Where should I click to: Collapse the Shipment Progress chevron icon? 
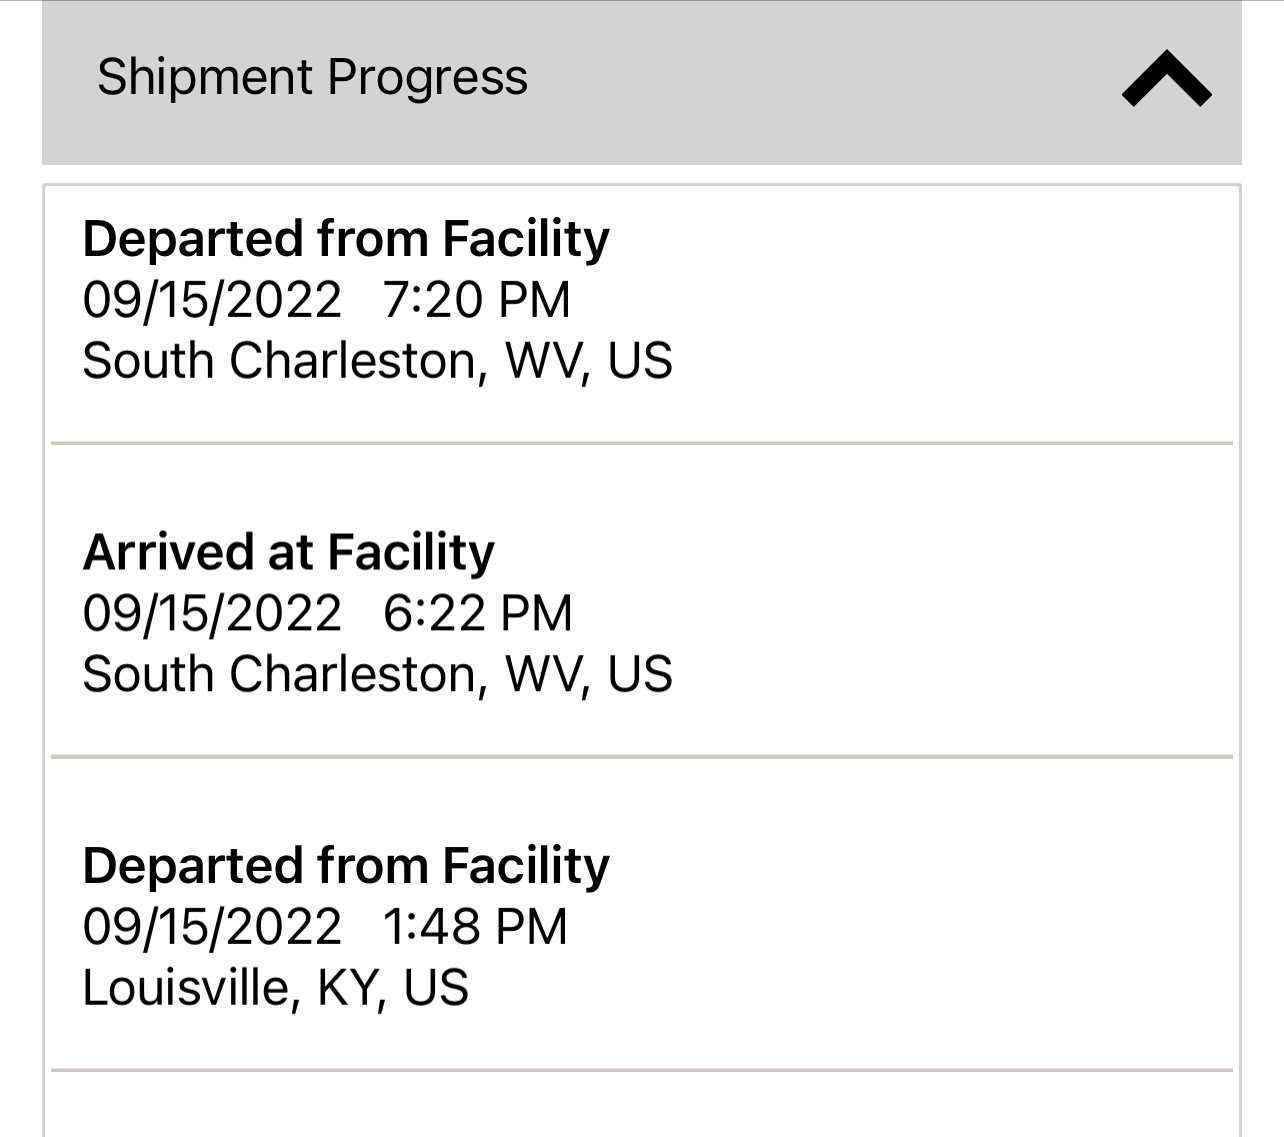point(1167,79)
